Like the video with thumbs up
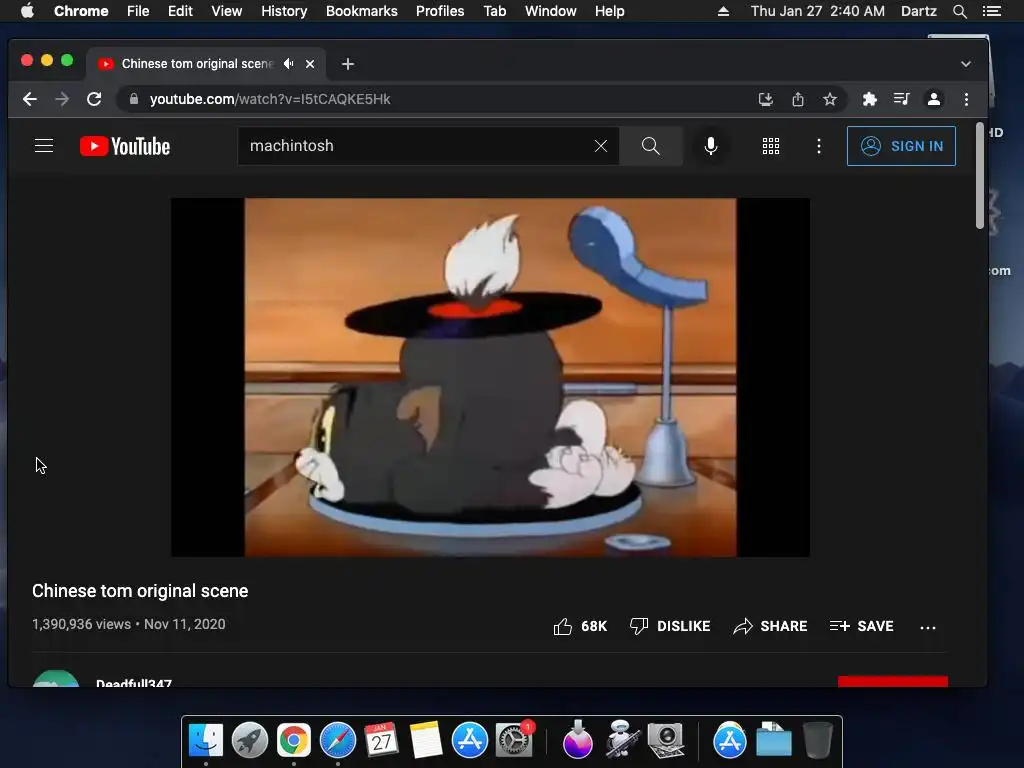1024x768 pixels. (x=580, y=626)
